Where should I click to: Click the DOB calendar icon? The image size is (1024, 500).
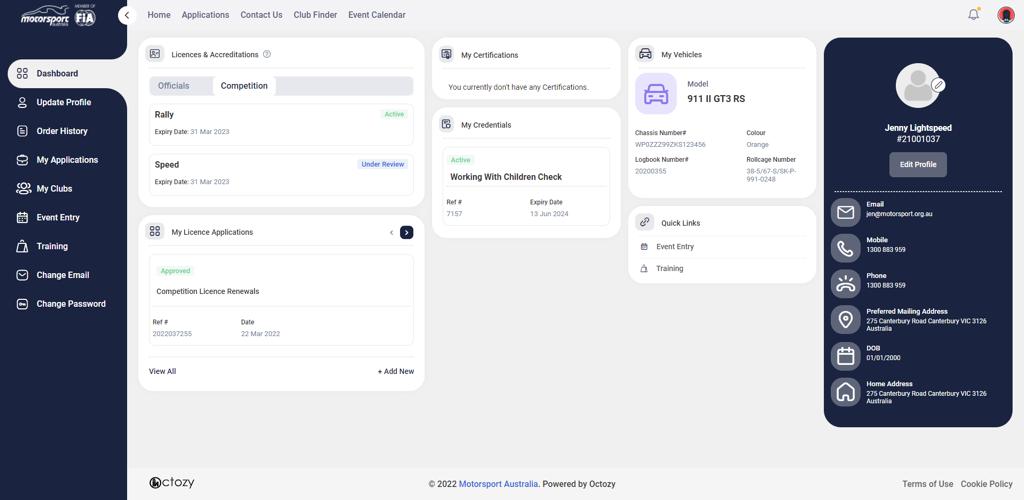846,356
